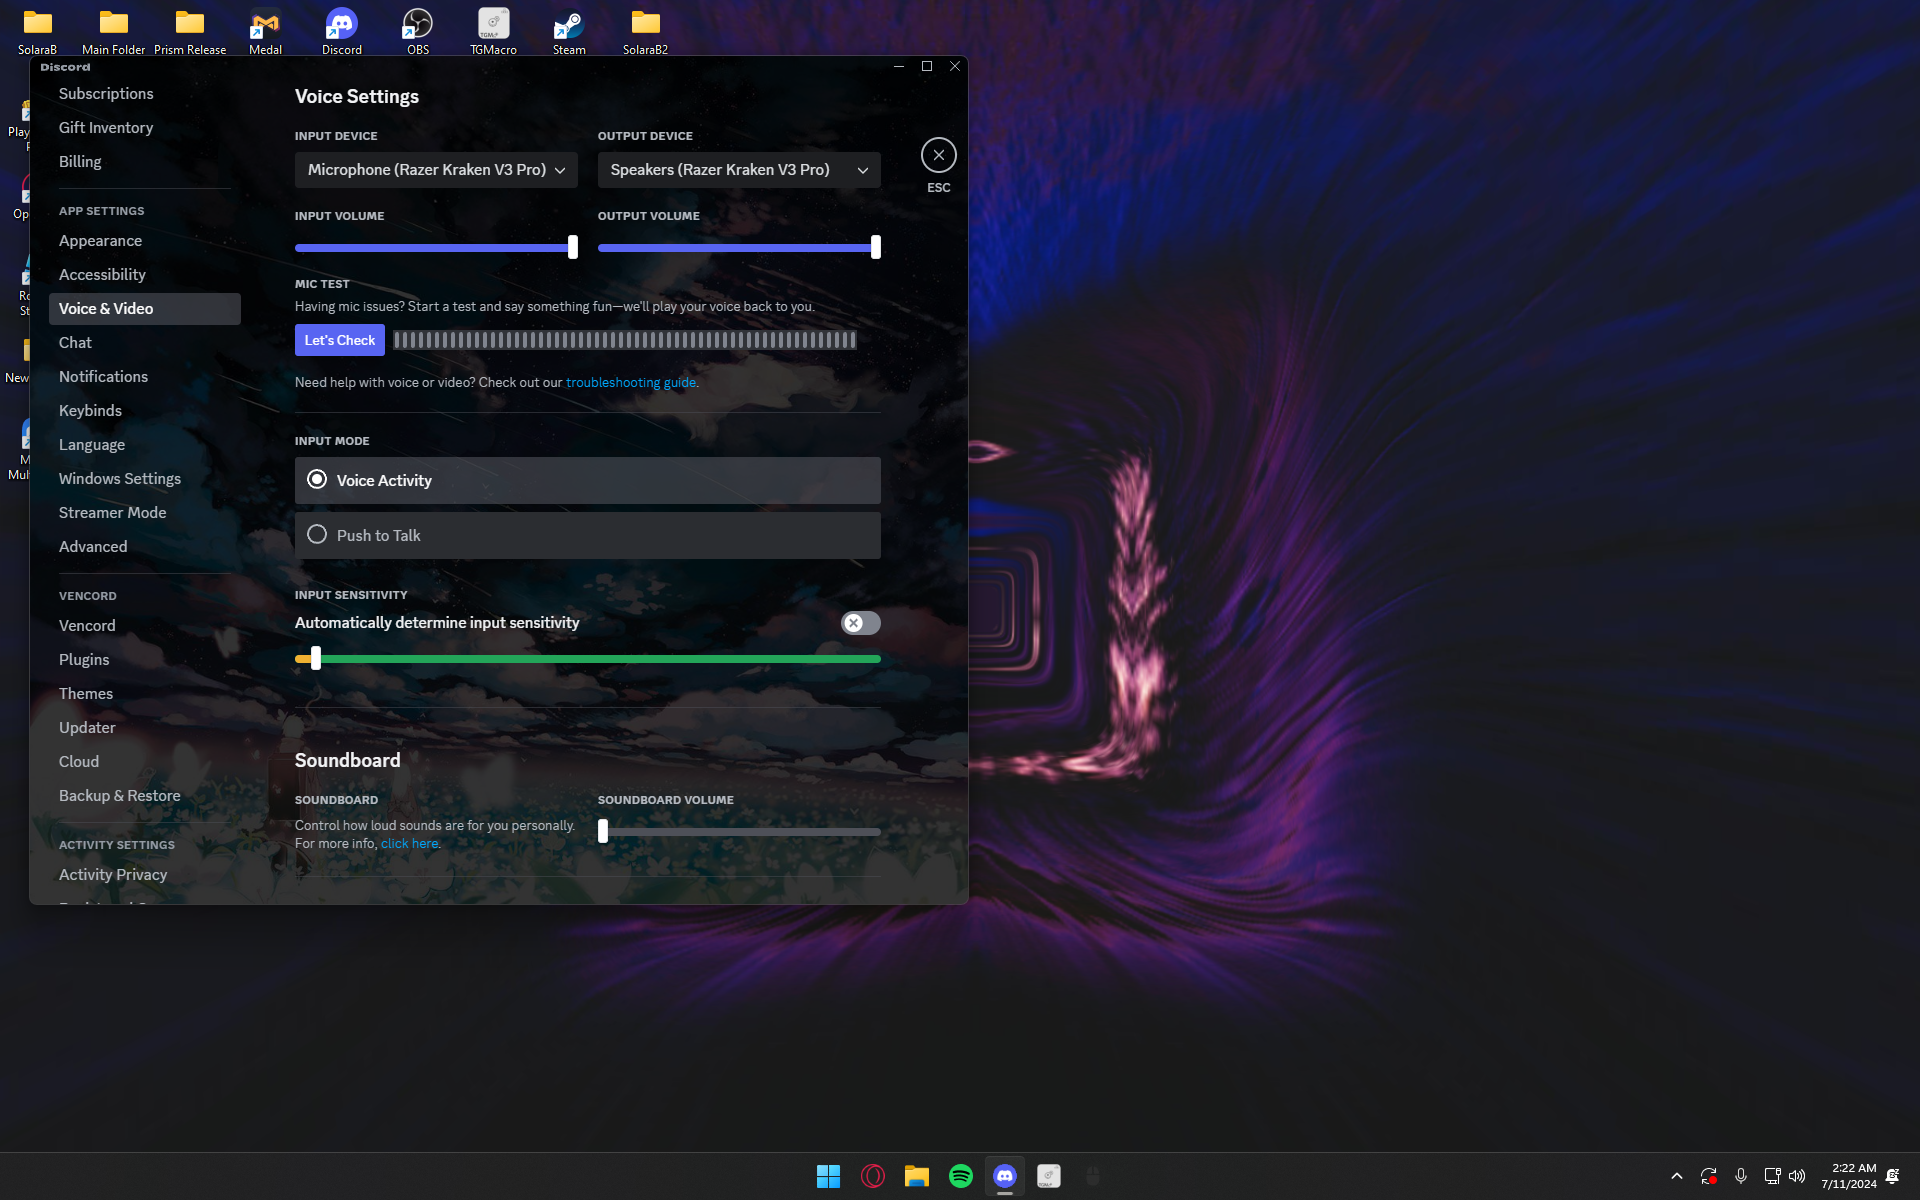Go to the Vencord Plugins section
This screenshot has width=1920, height=1200.
pos(84,660)
